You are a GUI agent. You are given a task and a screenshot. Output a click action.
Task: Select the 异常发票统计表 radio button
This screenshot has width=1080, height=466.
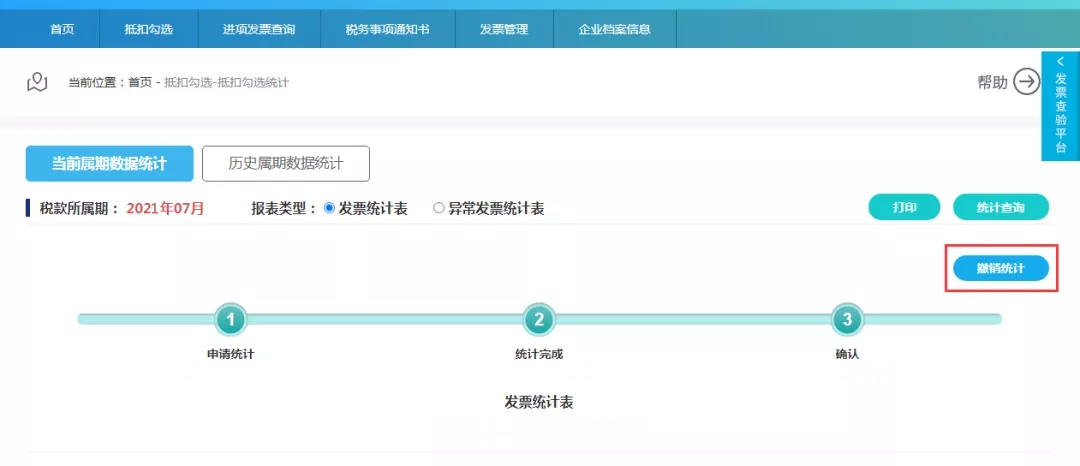pyautogui.click(x=438, y=208)
